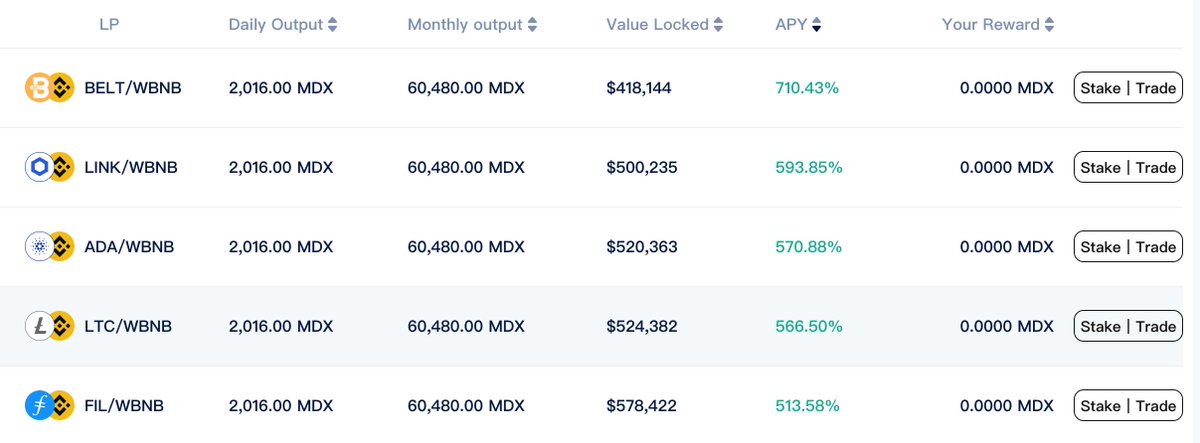1200x443 pixels.
Task: Click the $524,382 value locked cell
Action: click(642, 326)
